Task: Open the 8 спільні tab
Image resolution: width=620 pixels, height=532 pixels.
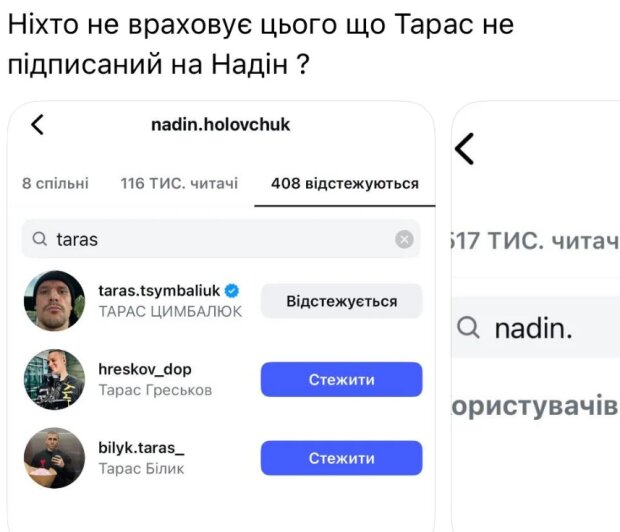Action: click(55, 184)
